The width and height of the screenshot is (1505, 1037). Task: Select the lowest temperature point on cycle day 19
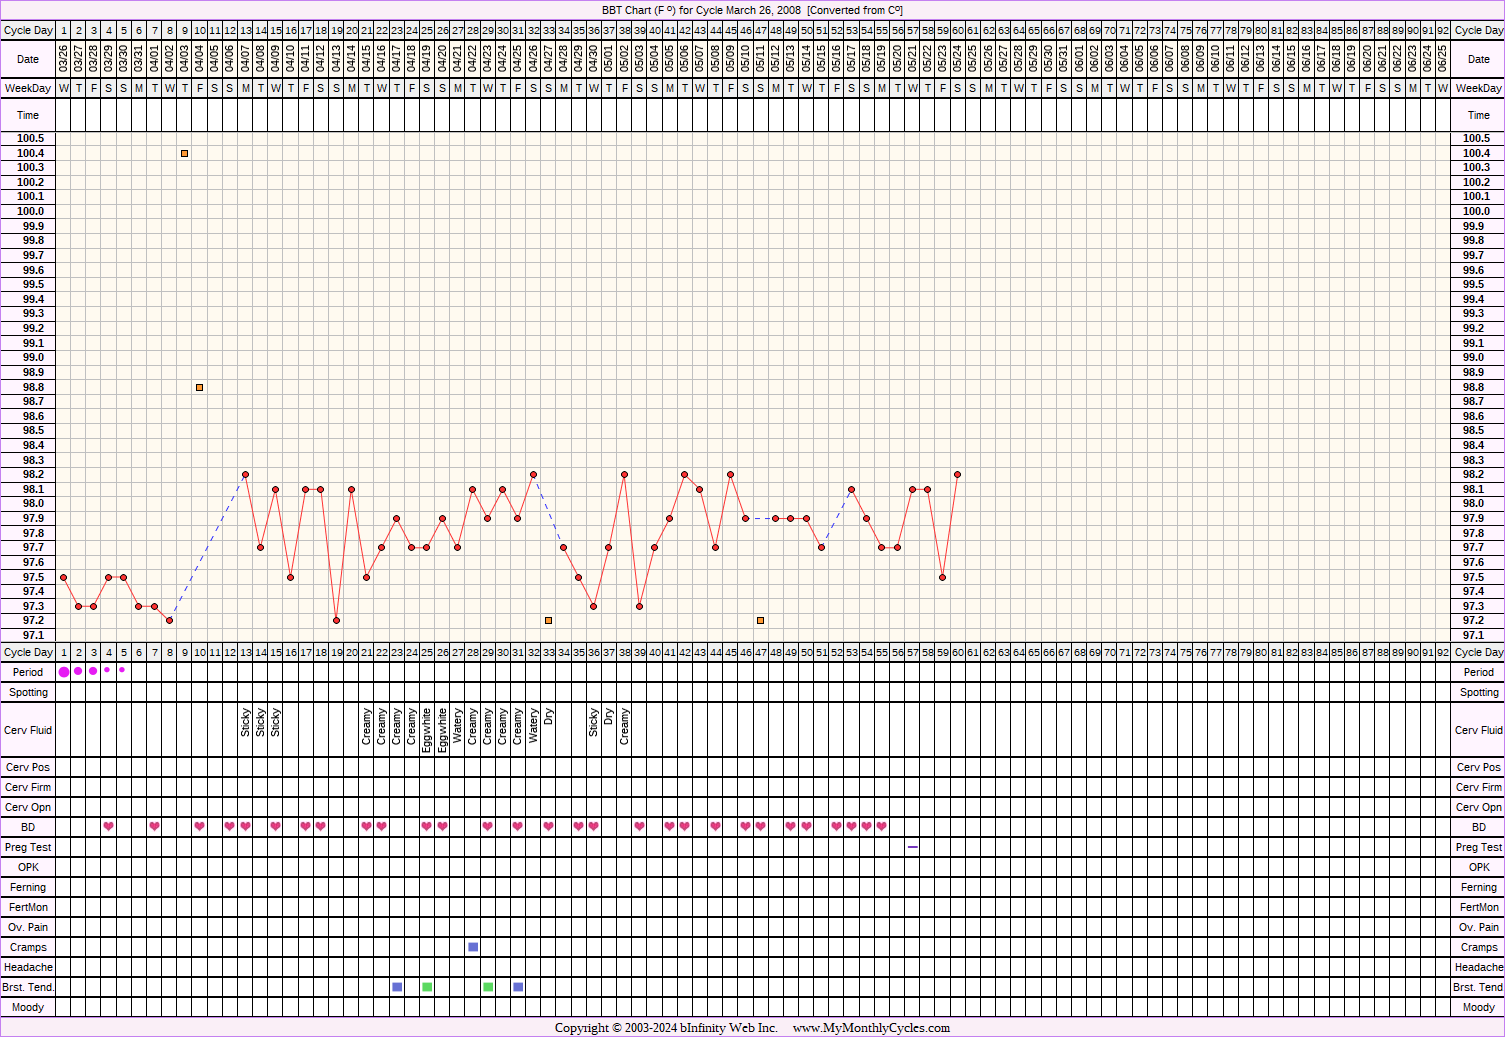click(x=337, y=620)
